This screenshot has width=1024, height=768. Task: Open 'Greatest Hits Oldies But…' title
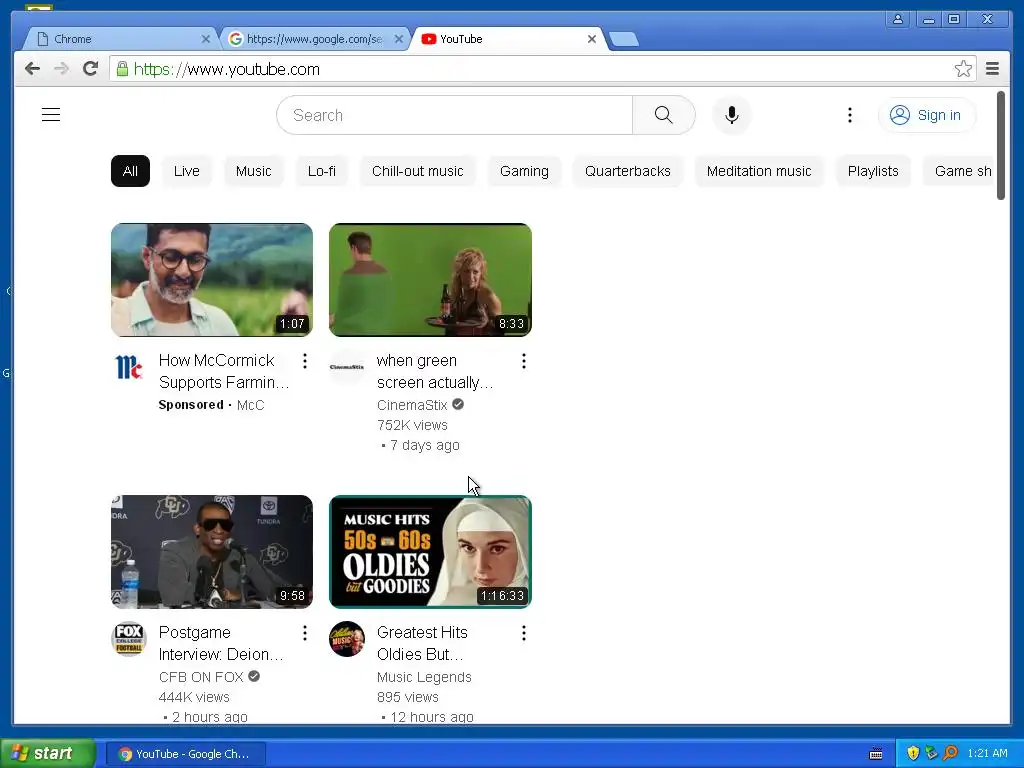tap(422, 643)
